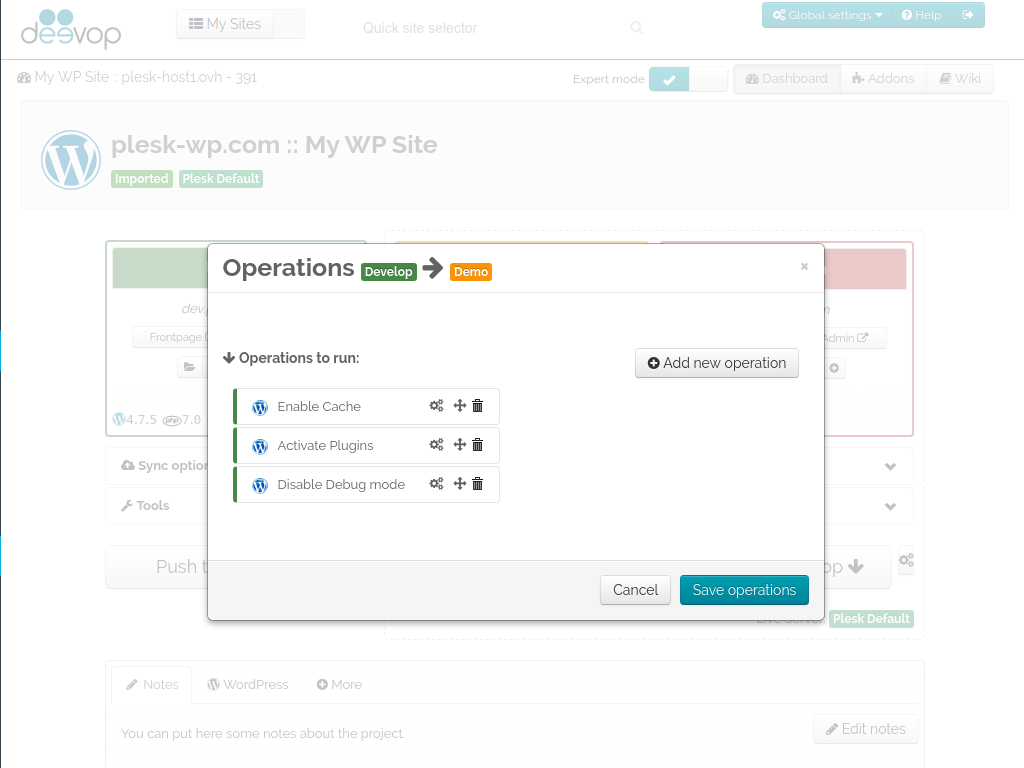Click the move icon on Activate Plugins

point(460,445)
